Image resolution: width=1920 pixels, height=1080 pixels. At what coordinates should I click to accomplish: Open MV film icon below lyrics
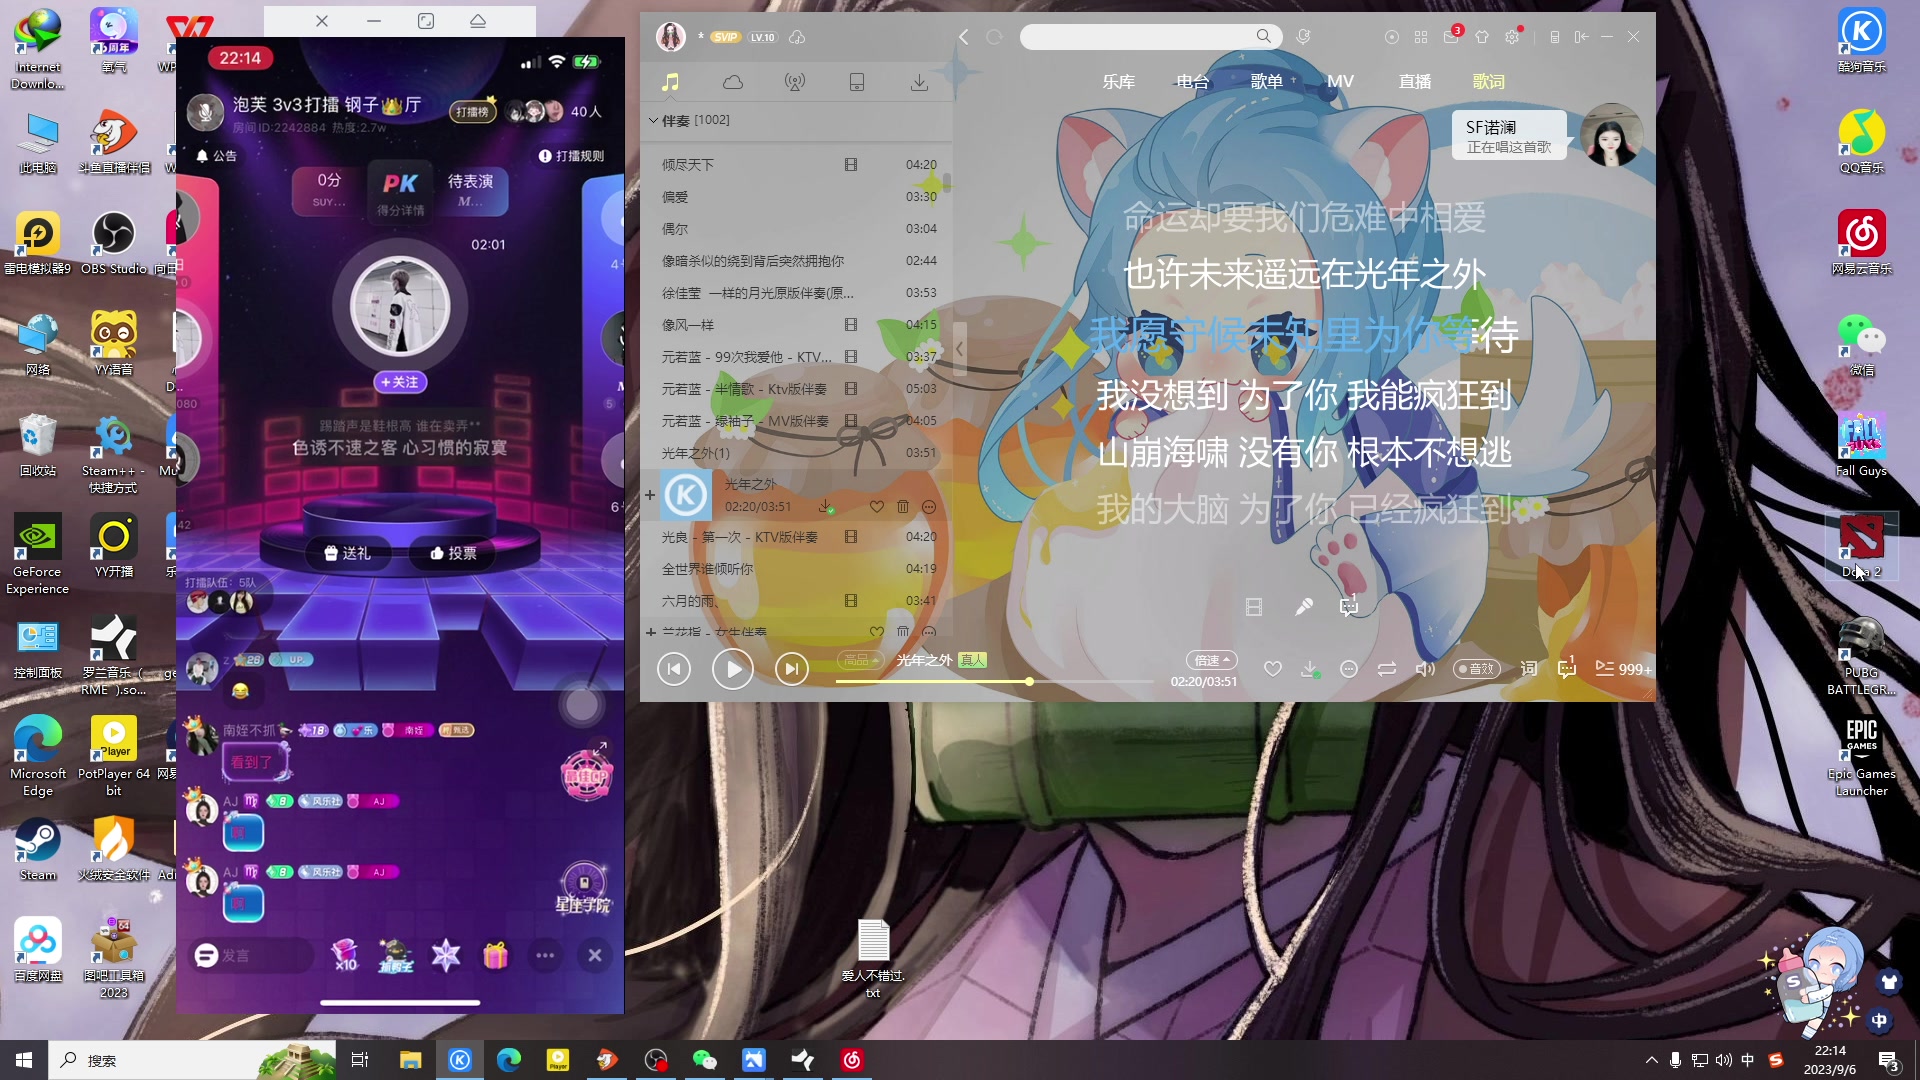(1254, 607)
